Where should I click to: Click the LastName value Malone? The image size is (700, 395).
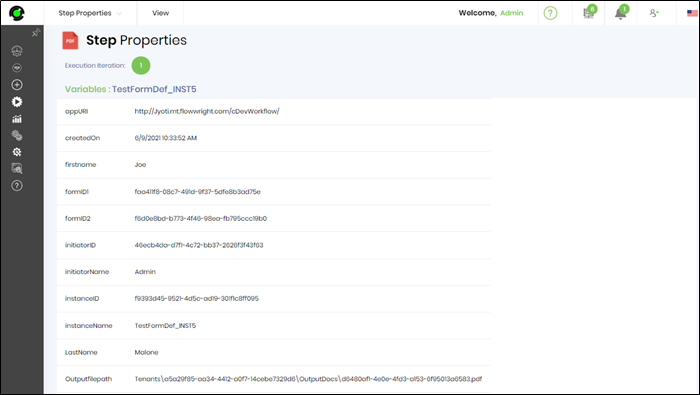click(146, 352)
